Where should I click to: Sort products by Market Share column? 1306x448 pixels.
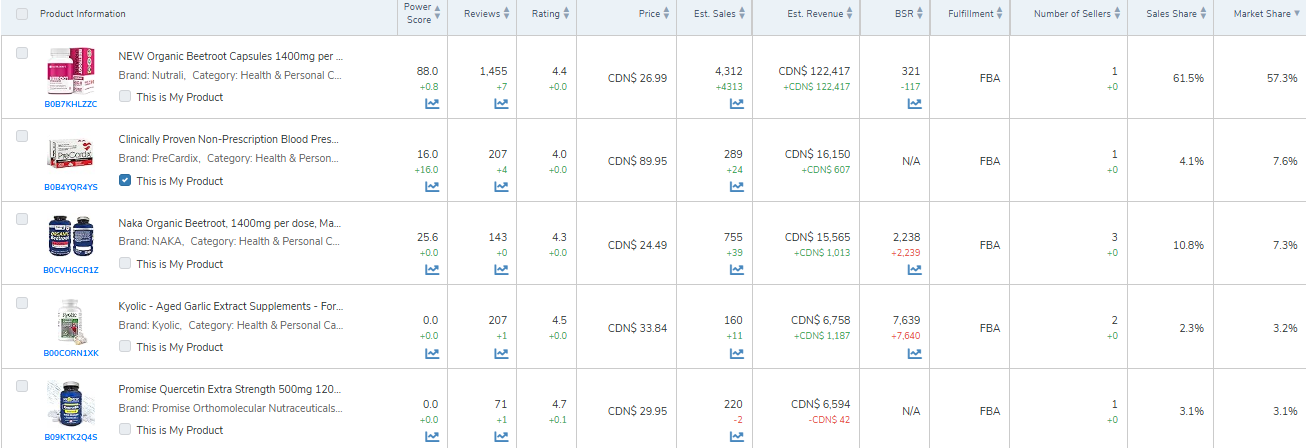(1261, 14)
